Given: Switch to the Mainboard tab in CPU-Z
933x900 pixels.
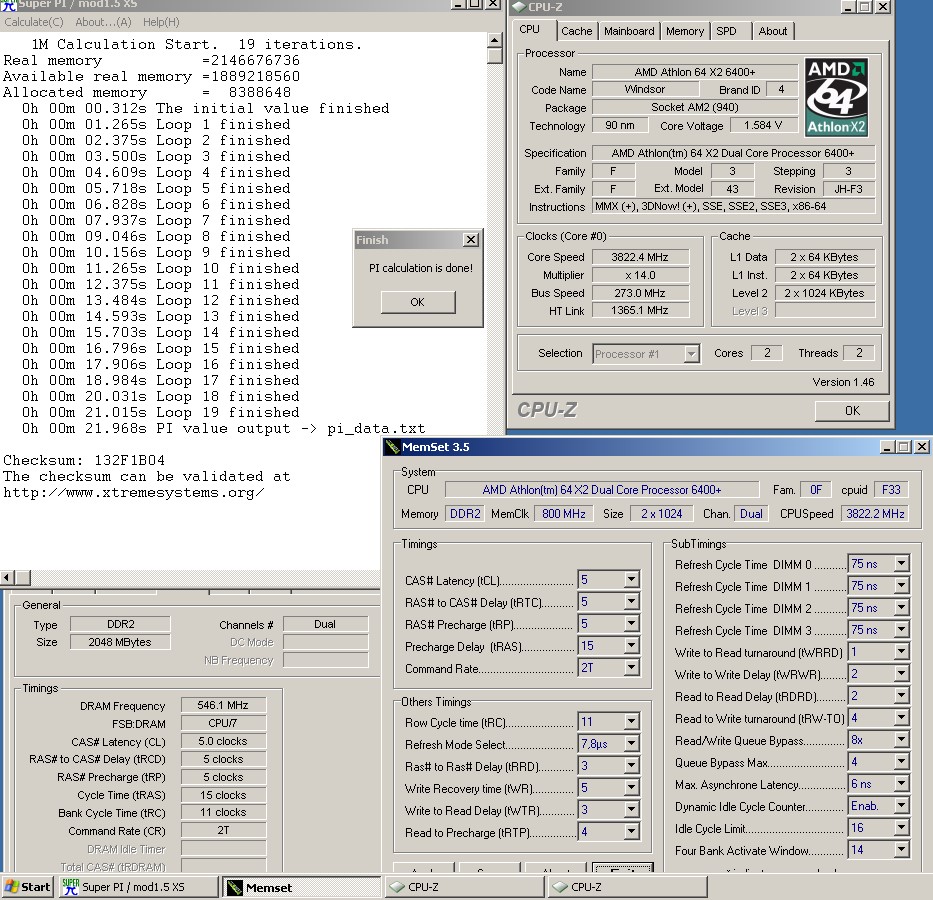Looking at the screenshot, I should click(629, 31).
